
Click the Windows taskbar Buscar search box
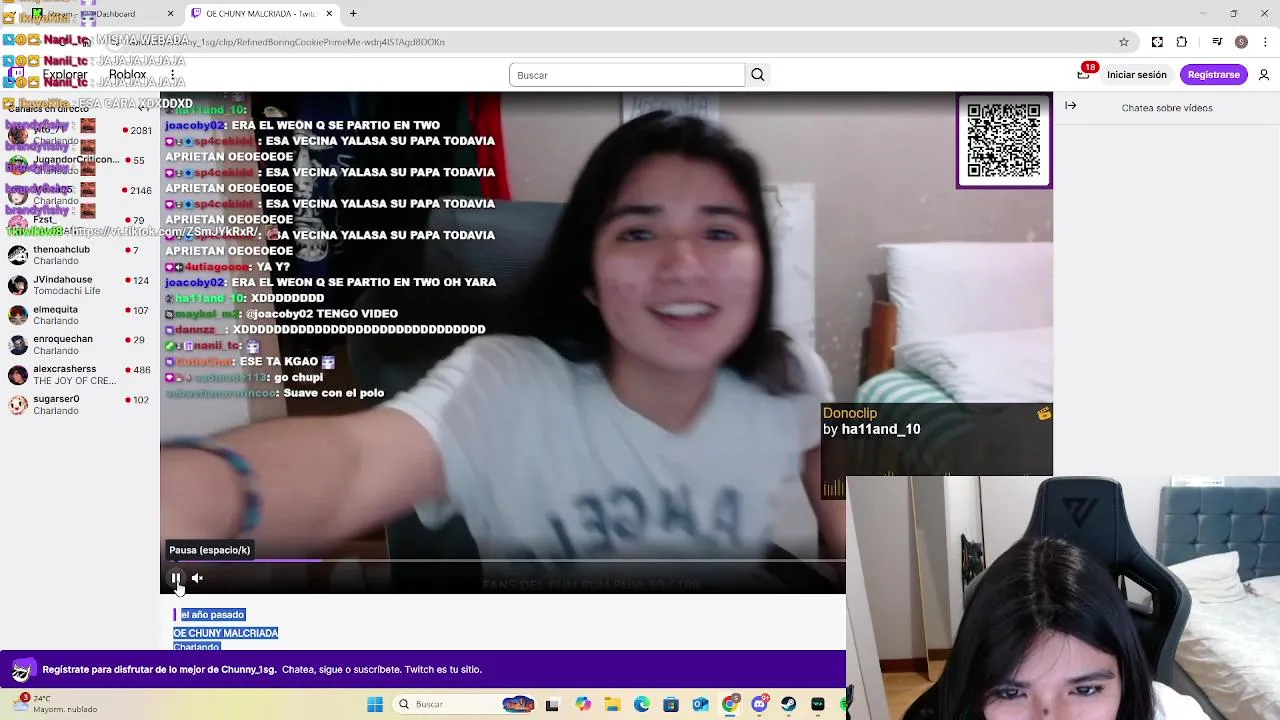tap(465, 704)
